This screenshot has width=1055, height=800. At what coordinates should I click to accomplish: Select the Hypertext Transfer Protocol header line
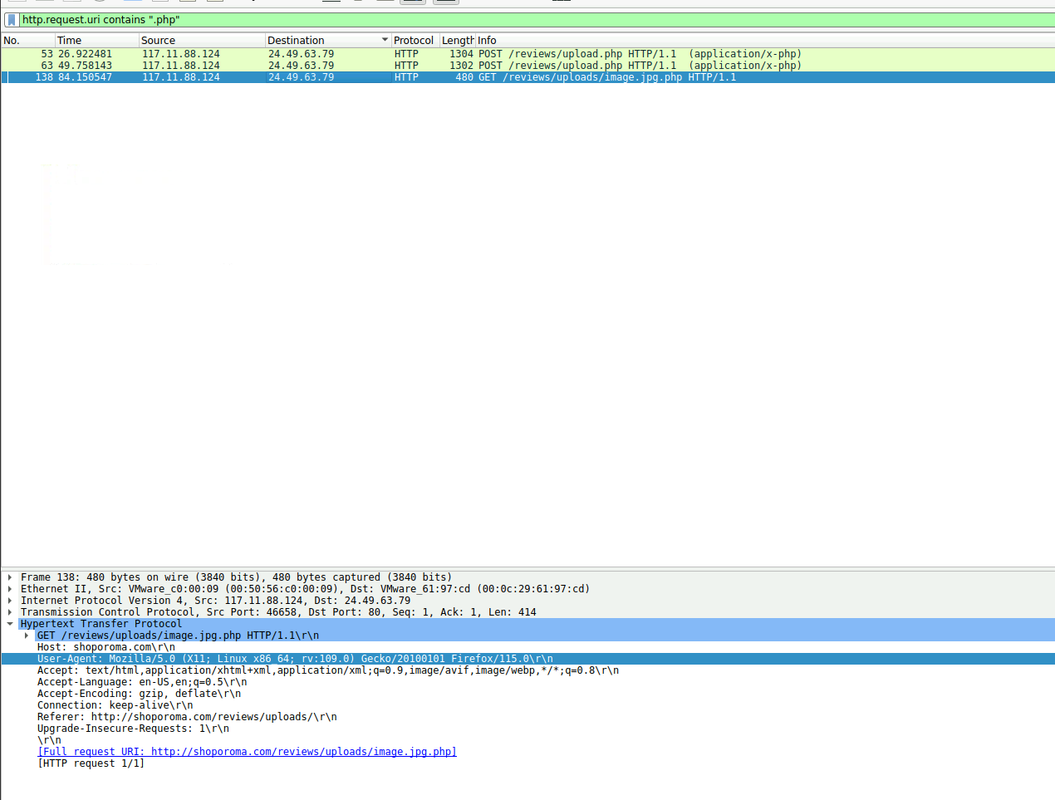coord(528,624)
